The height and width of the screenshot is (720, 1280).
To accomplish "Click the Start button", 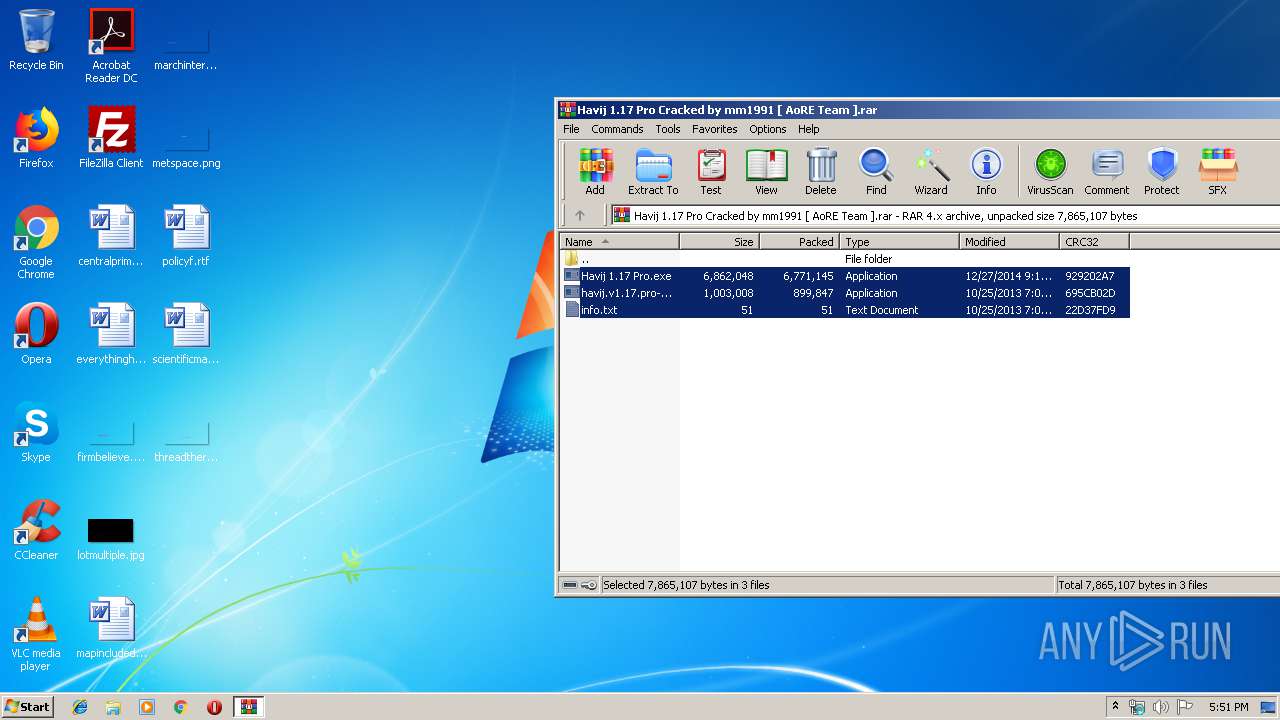I will (x=27, y=706).
